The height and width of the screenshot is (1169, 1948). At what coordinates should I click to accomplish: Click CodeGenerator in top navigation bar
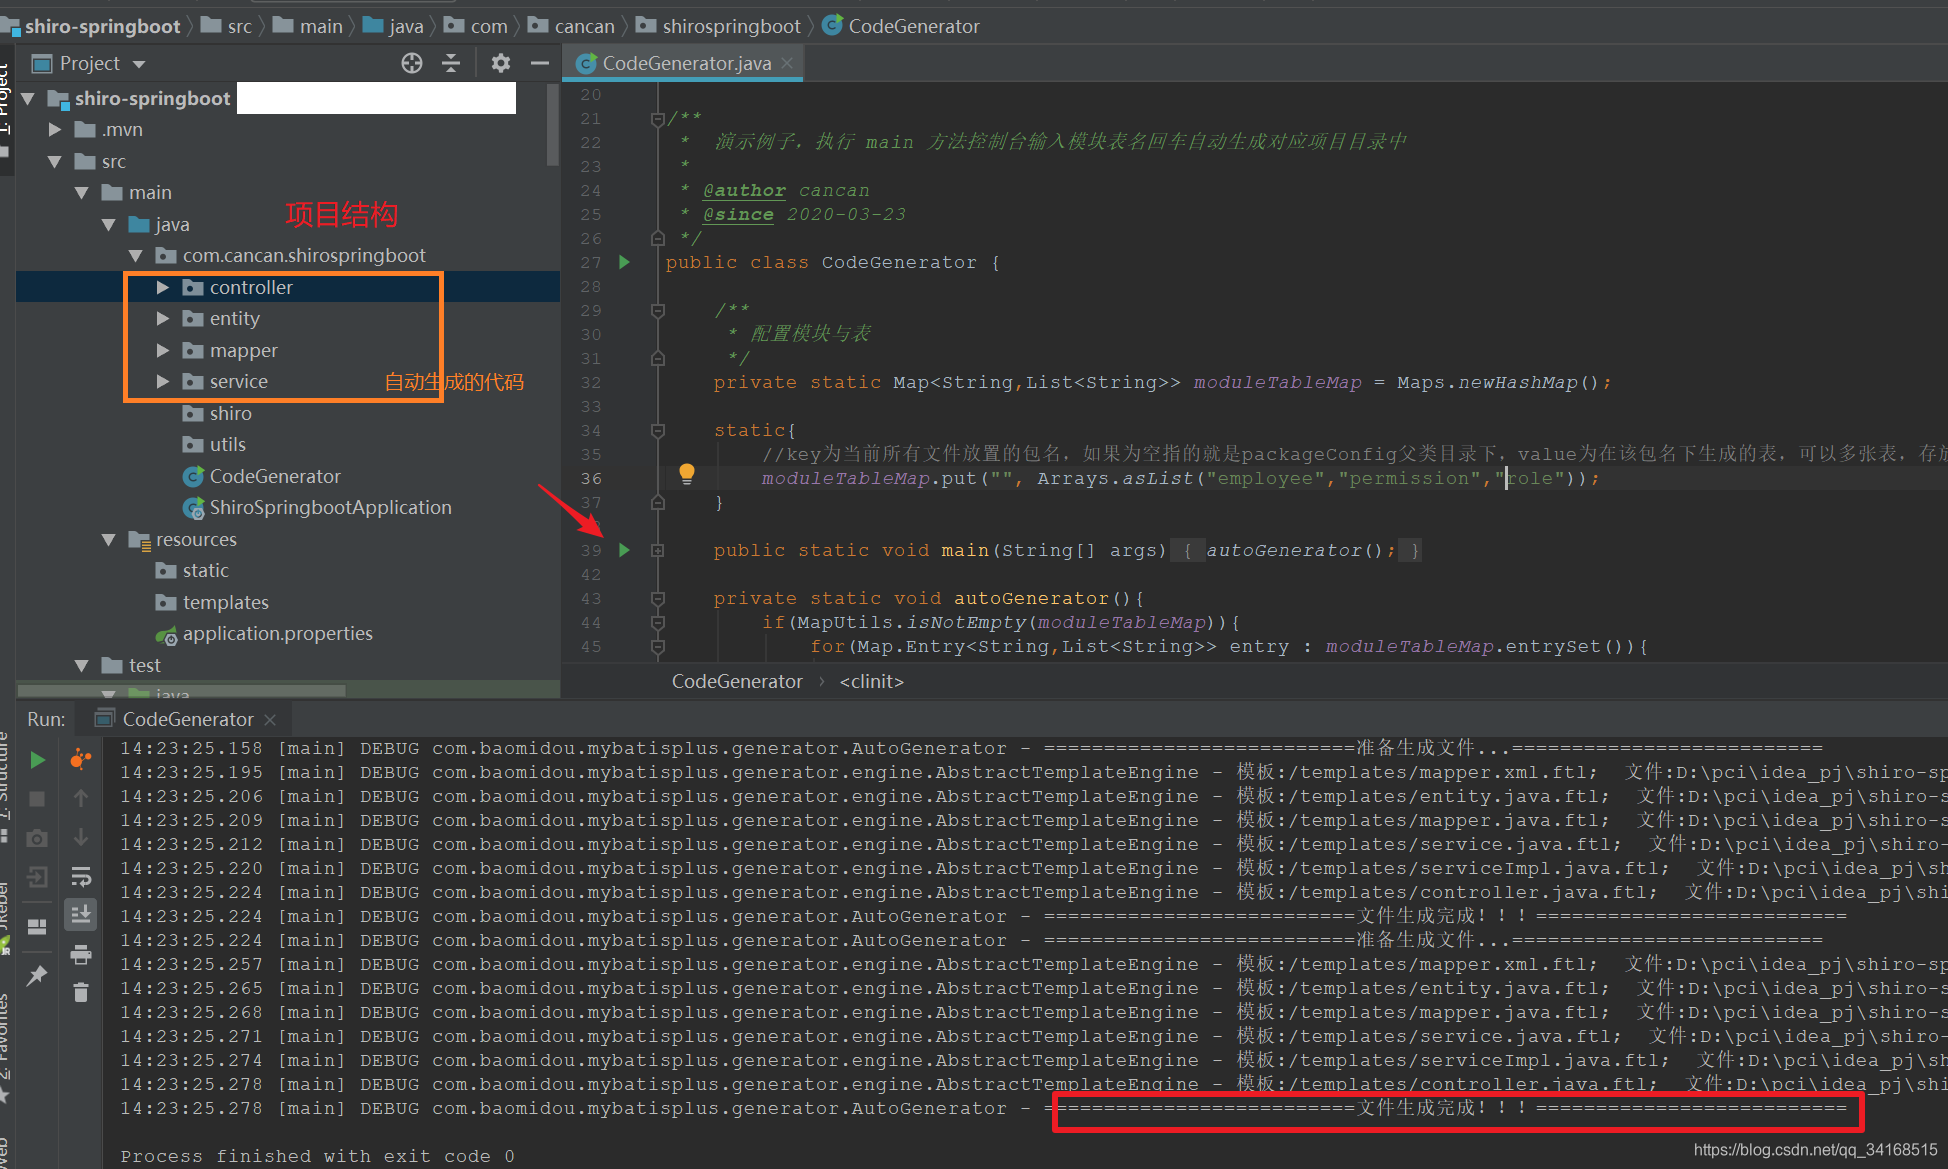click(x=913, y=26)
